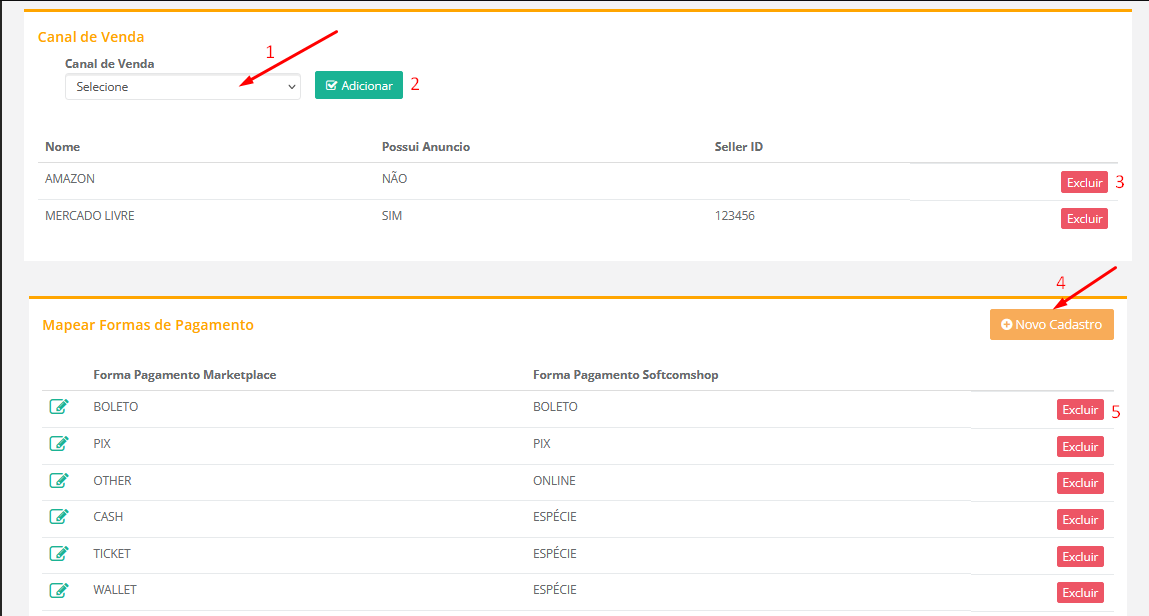Click the Seller ID column header
1149x616 pixels.
(738, 147)
